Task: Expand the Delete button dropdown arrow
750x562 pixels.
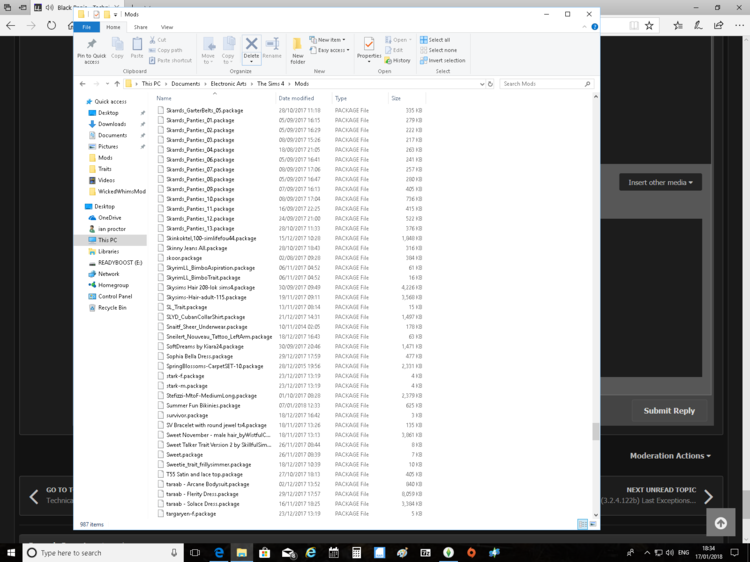Action: coord(251,62)
